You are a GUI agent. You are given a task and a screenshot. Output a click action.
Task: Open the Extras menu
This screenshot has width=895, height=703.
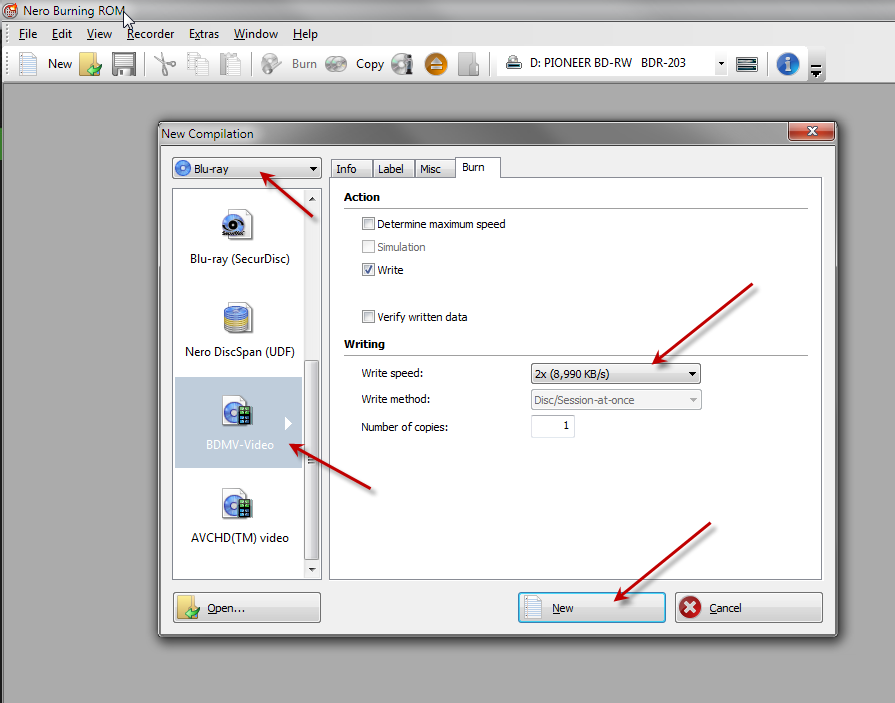pyautogui.click(x=204, y=34)
